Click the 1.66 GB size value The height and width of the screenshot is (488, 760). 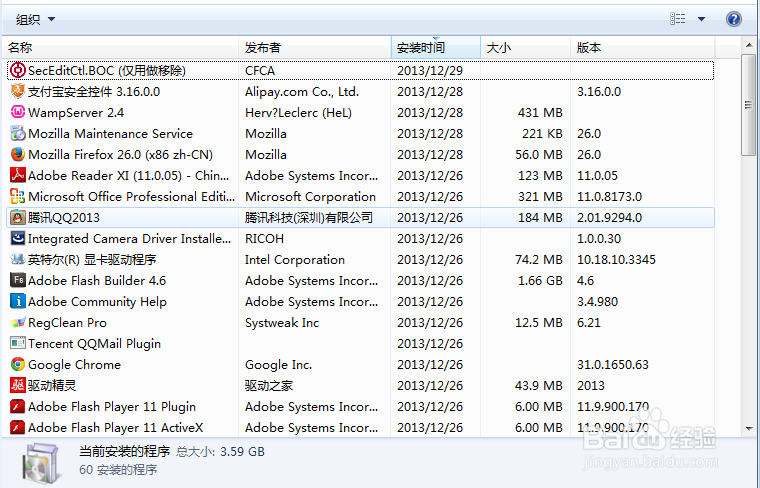540,281
